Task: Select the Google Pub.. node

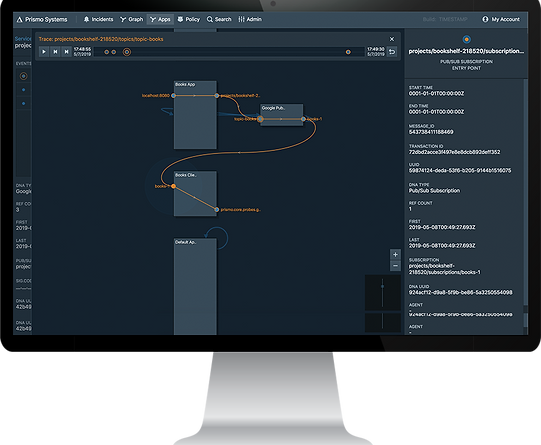Action: click(x=282, y=115)
